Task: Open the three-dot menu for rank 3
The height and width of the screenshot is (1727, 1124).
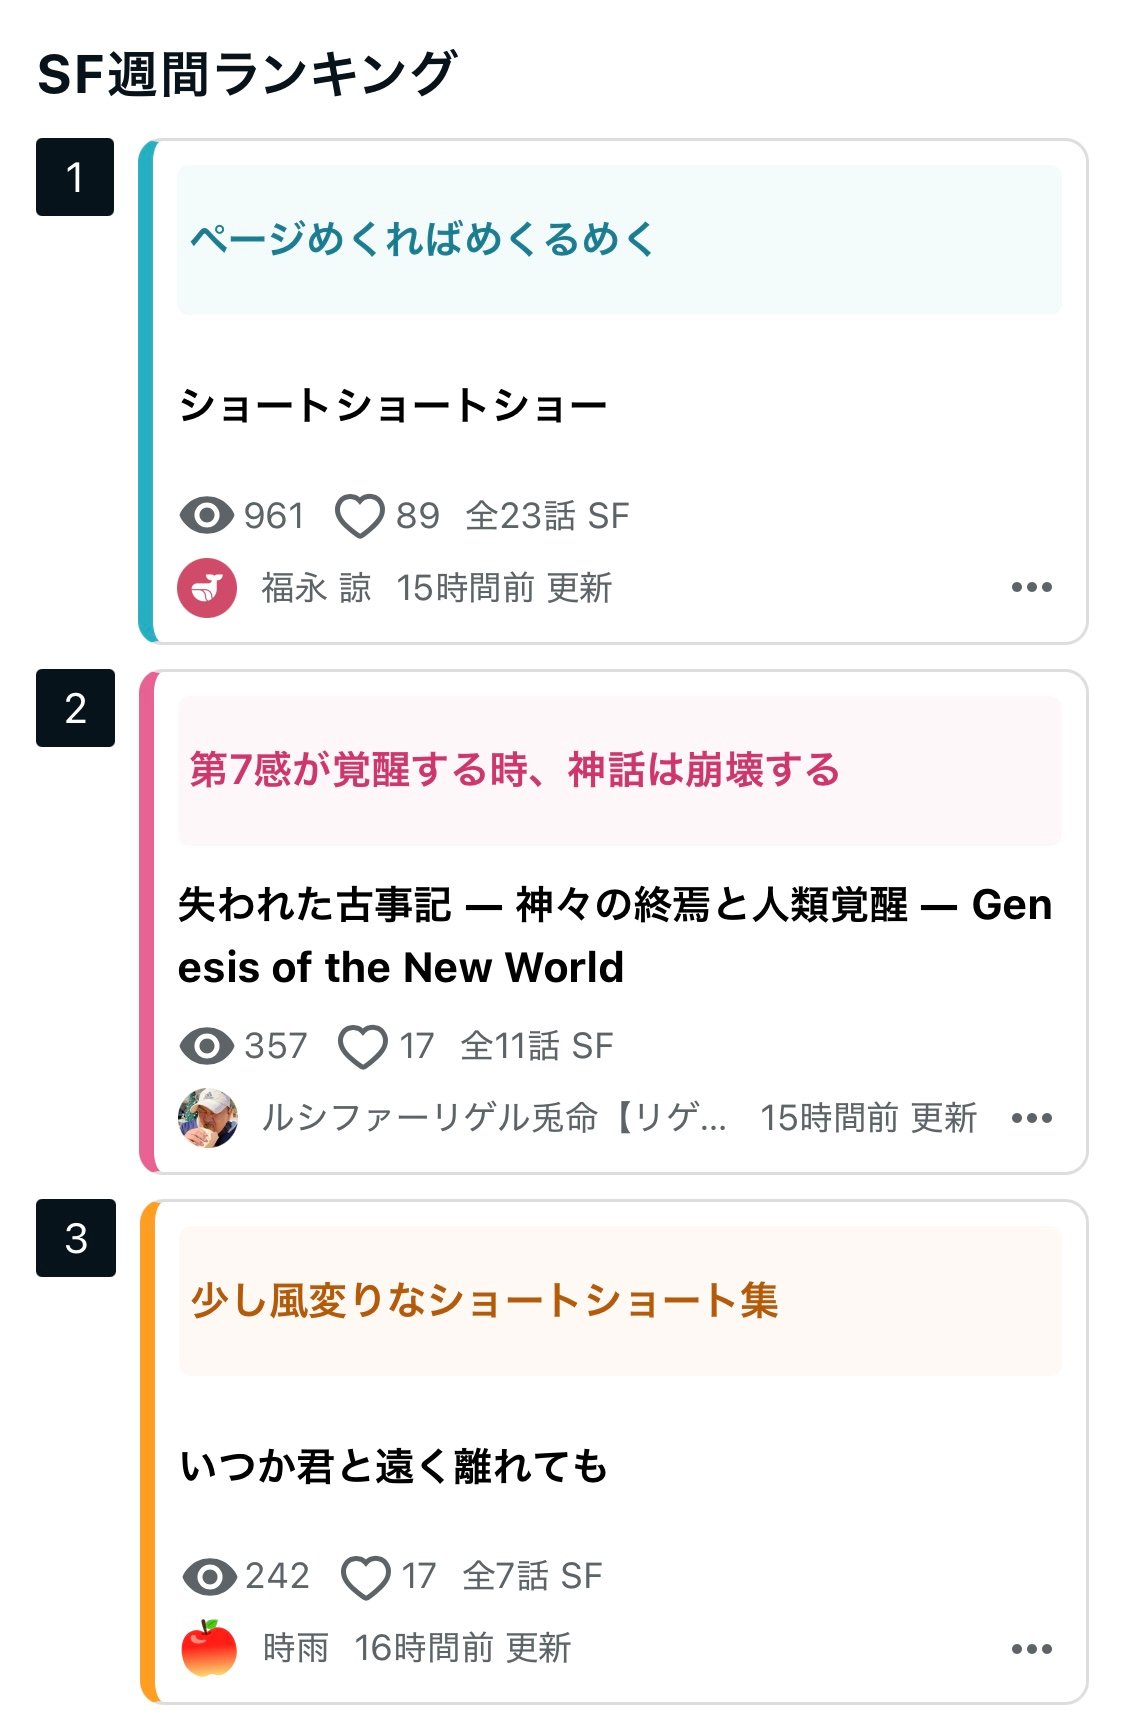Action: tap(1031, 1649)
